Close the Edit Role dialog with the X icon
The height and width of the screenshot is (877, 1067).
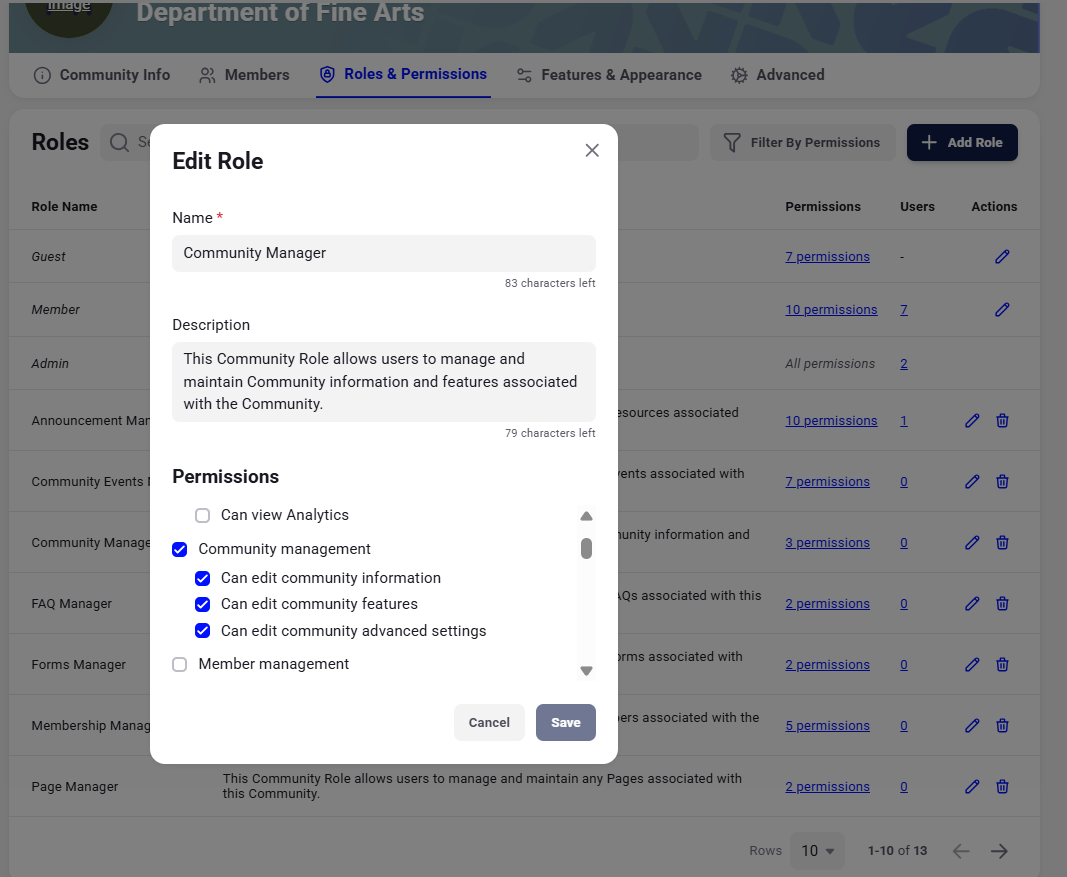point(592,150)
